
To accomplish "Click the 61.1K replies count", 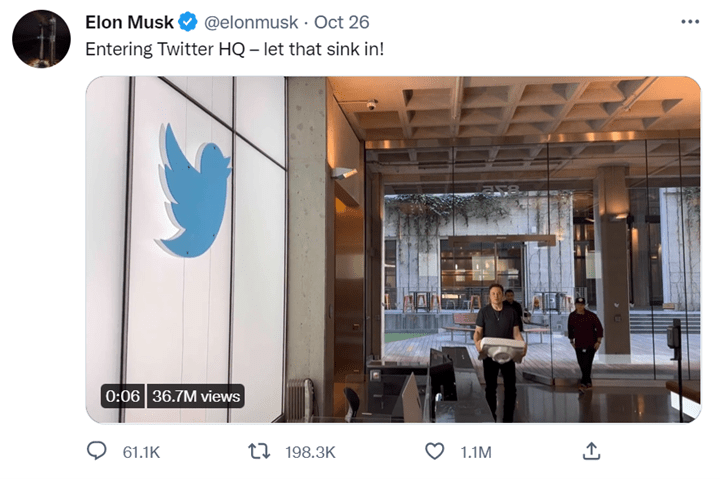I will pyautogui.click(x=141, y=453).
